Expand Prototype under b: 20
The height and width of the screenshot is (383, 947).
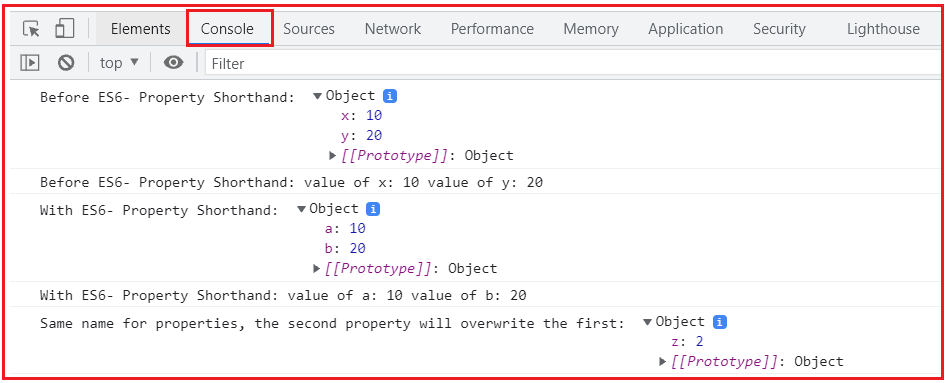[316, 269]
